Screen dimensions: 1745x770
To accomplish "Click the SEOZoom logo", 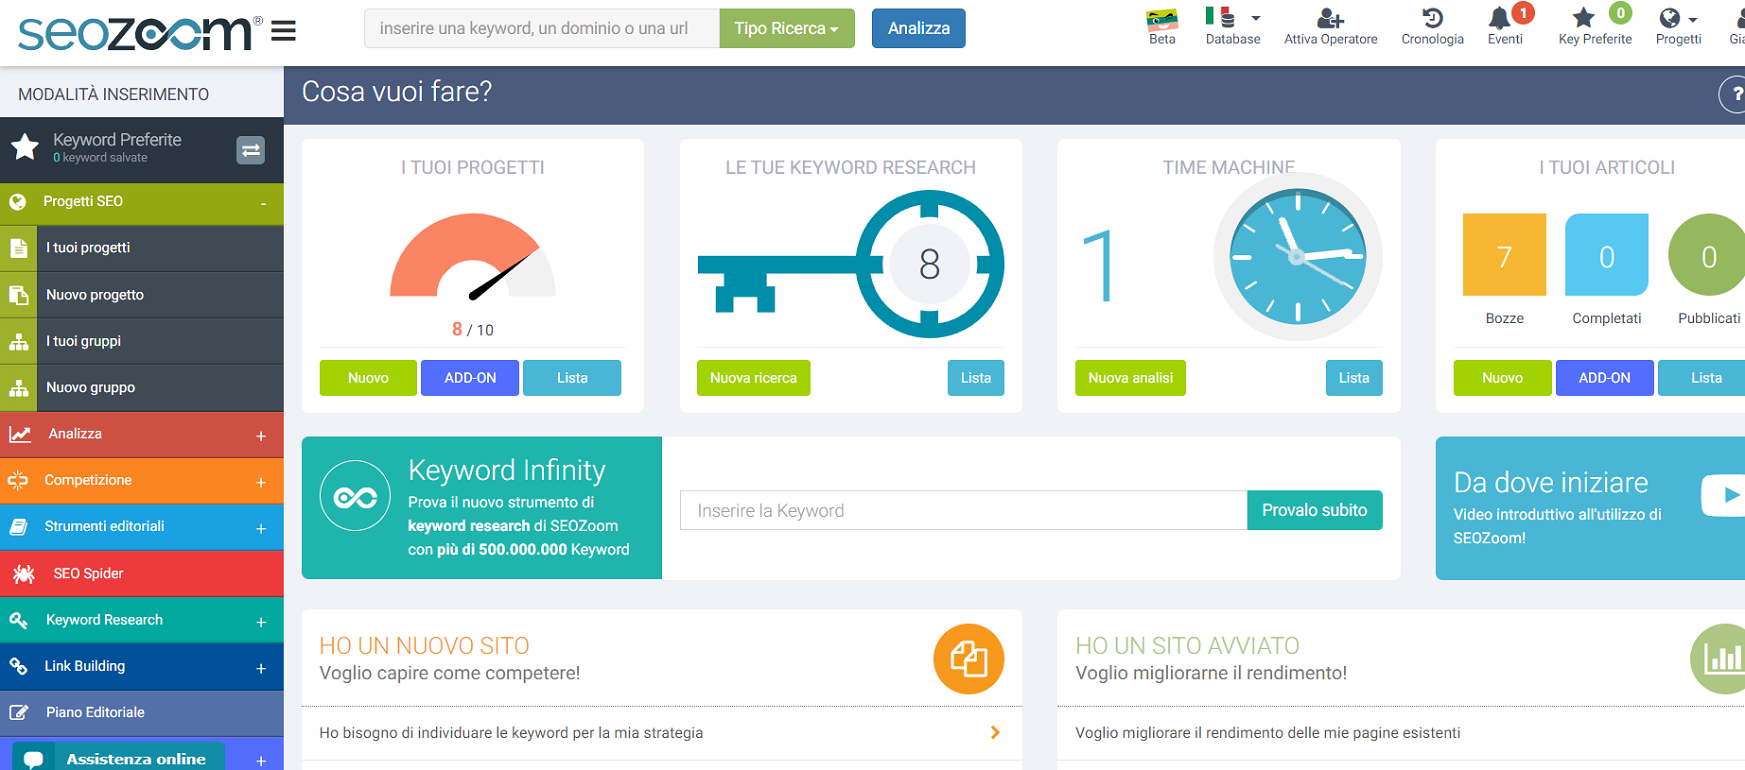I will pos(140,33).
